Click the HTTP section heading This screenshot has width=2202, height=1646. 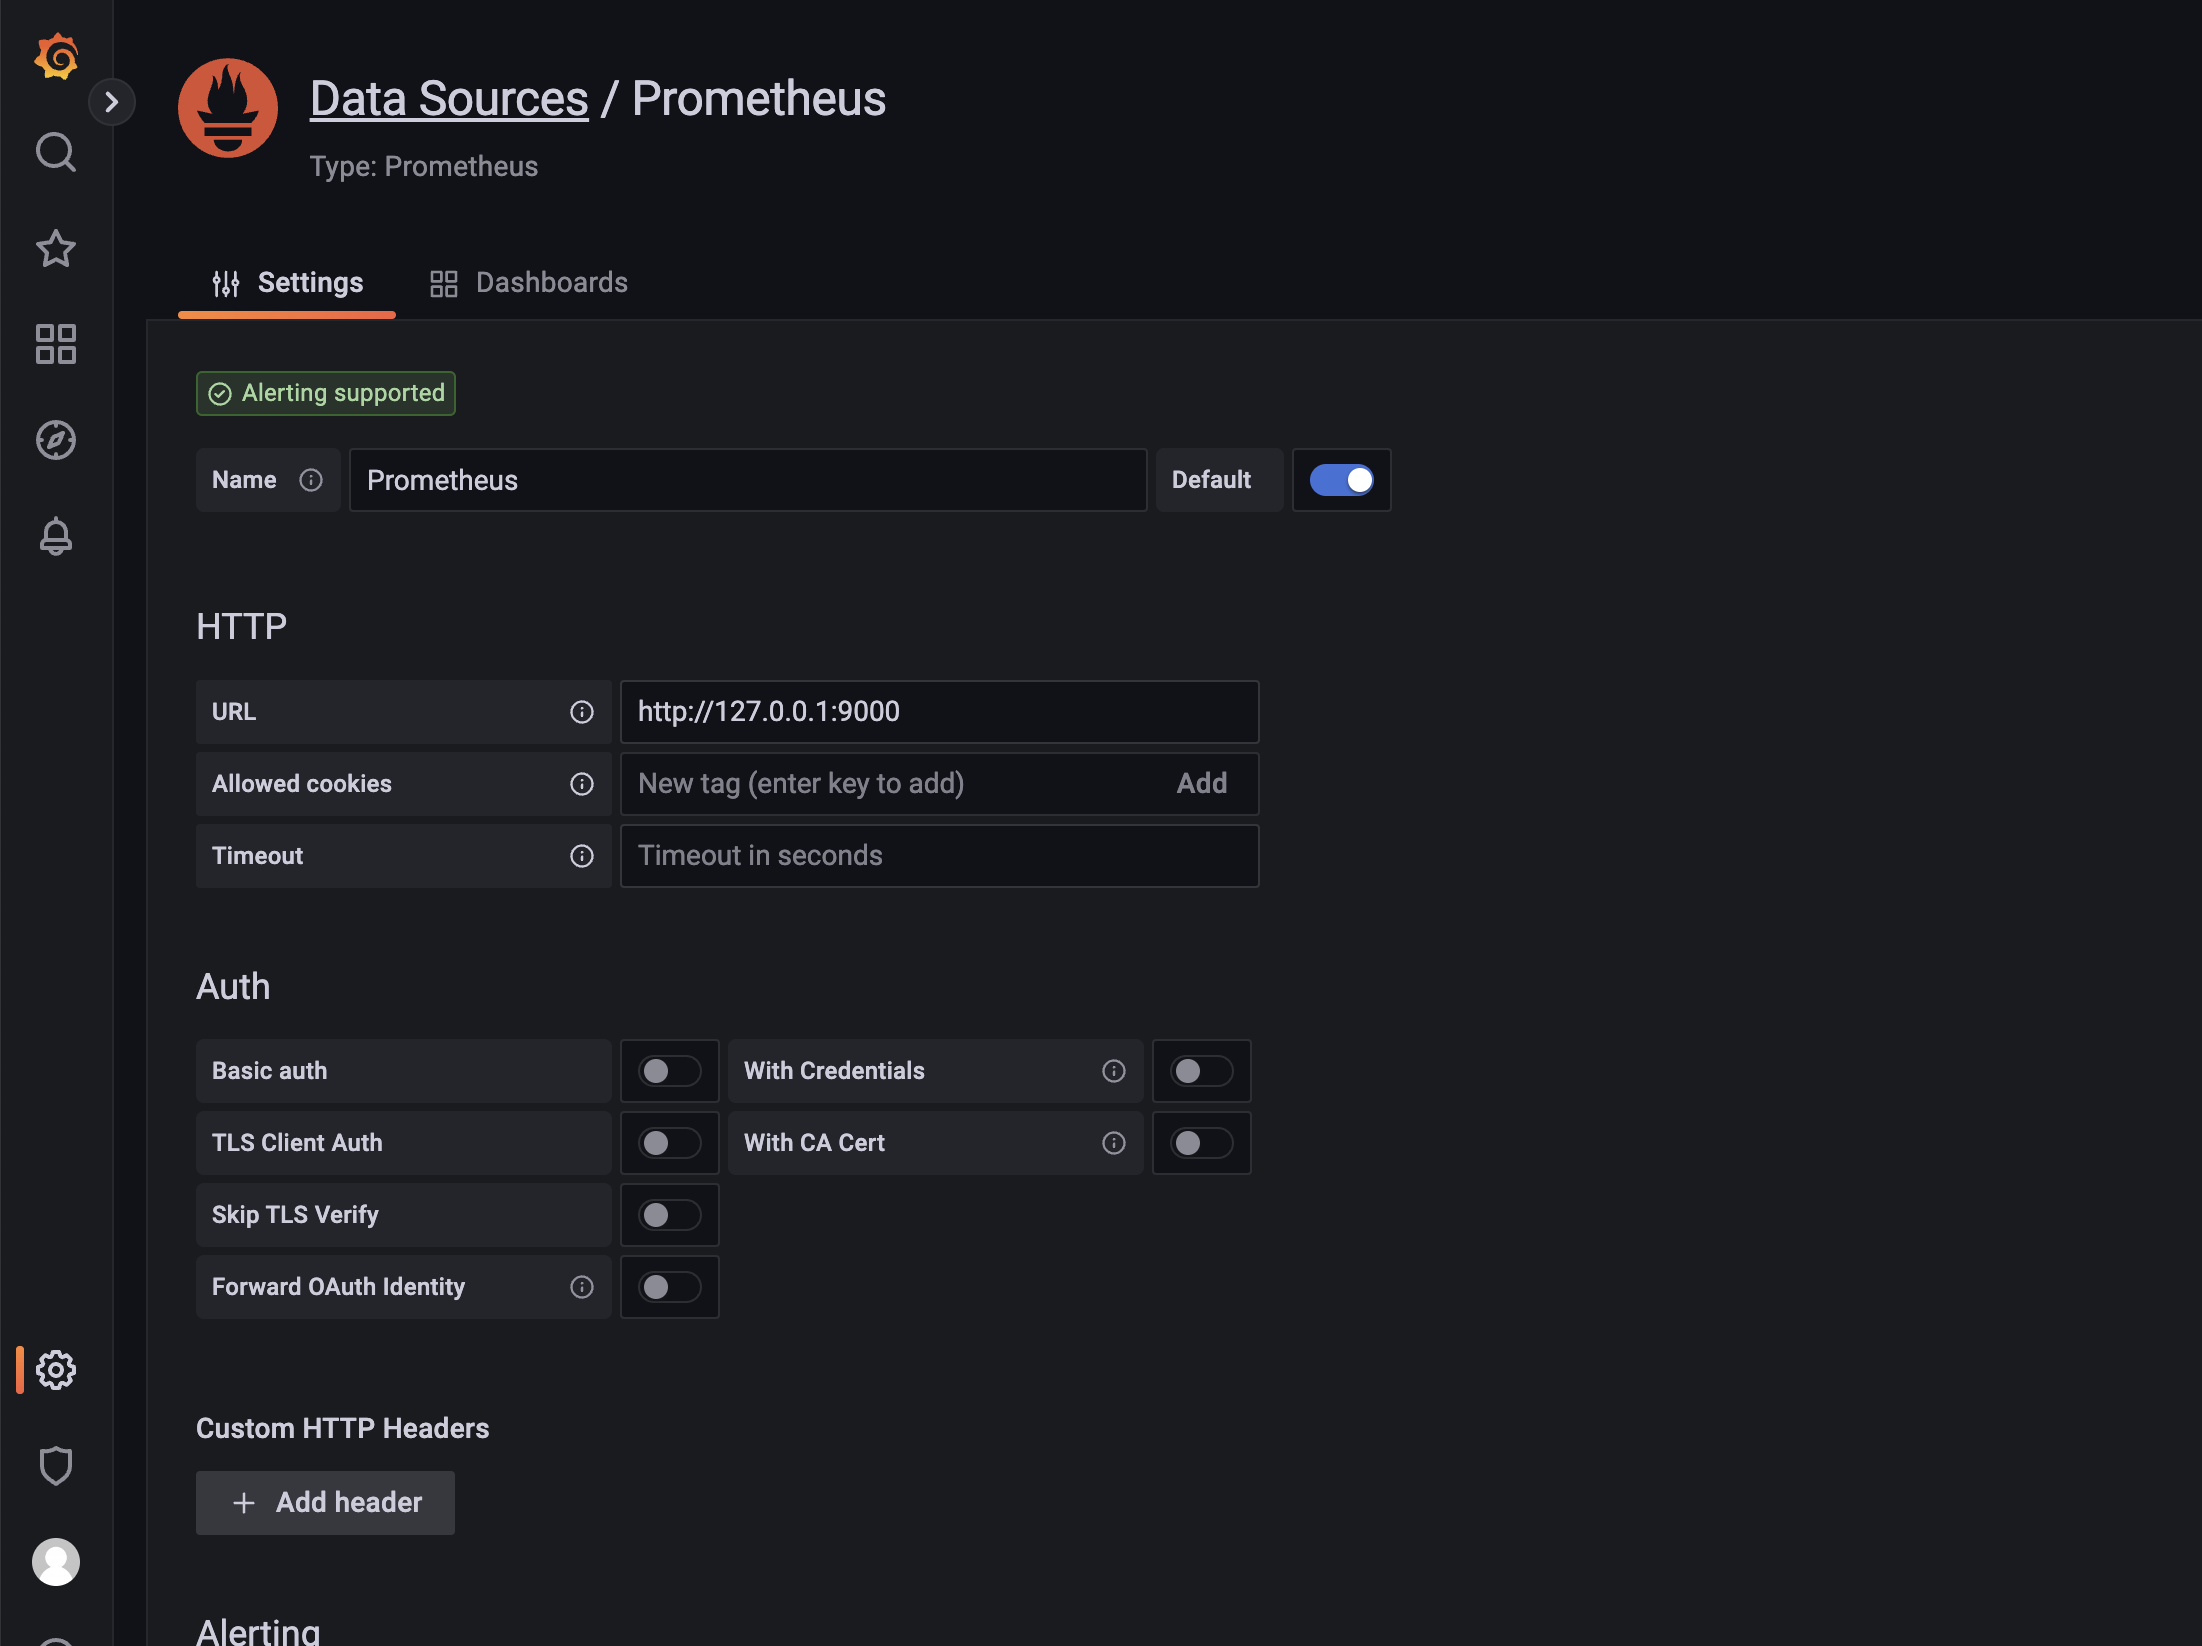242,627
